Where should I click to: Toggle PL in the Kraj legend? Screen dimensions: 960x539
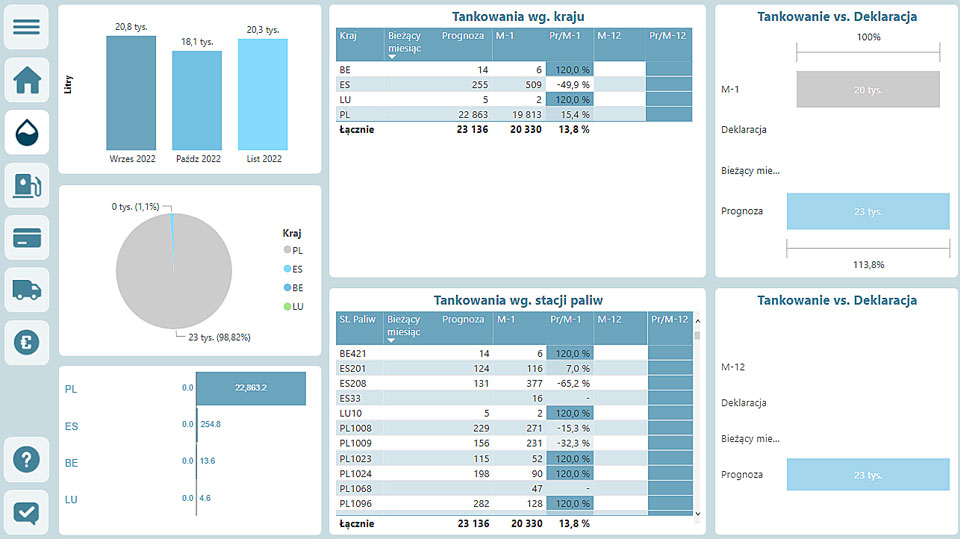(x=291, y=249)
